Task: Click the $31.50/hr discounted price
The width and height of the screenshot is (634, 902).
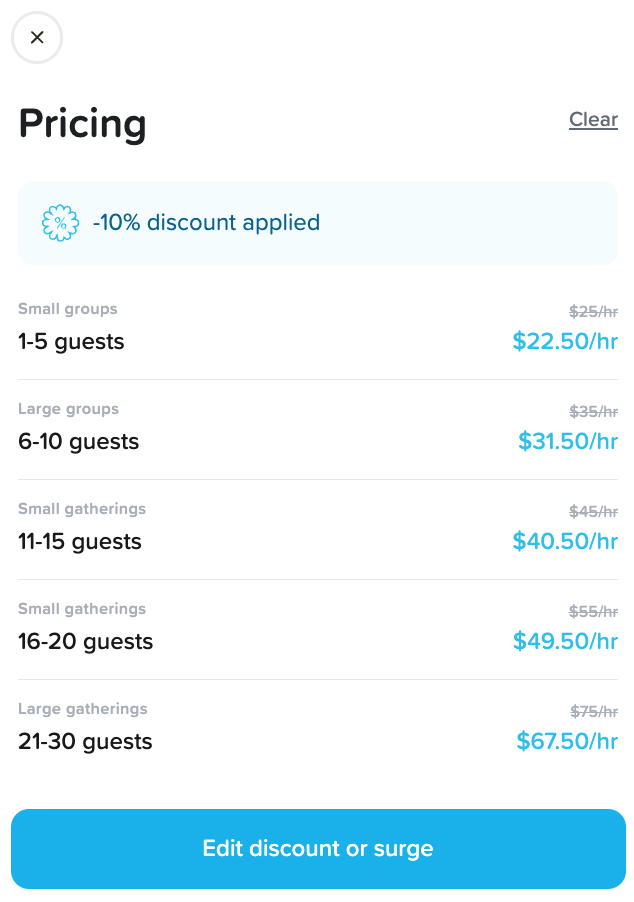Action: 568,442
